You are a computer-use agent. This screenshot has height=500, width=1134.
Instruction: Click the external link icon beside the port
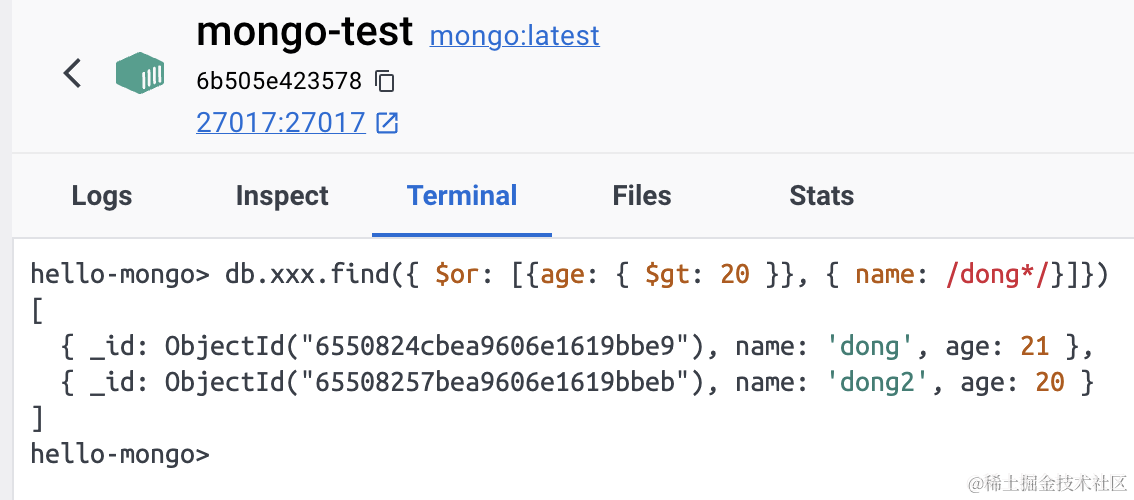[x=387, y=123]
